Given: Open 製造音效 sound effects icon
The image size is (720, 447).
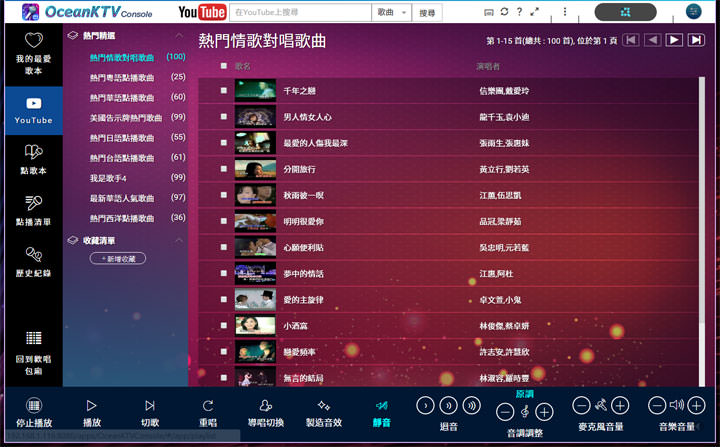Looking at the screenshot, I should coord(324,405).
